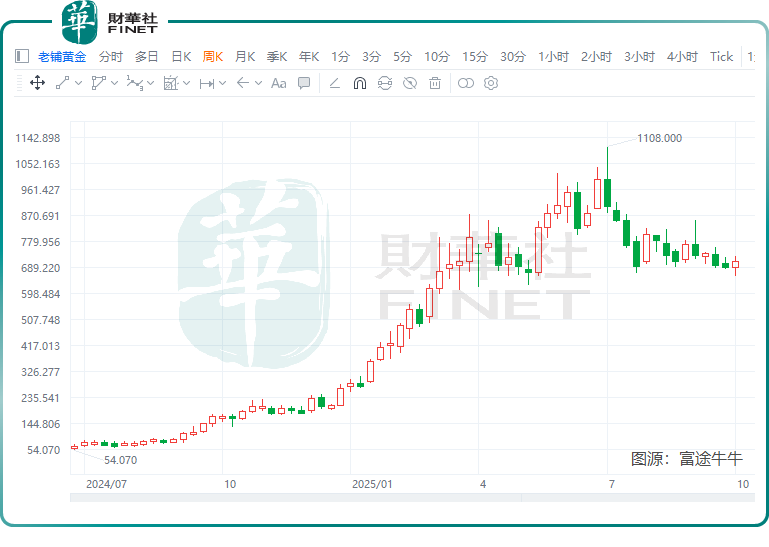The image size is (769, 547).
Task: Toggle hide drawings eye icon
Action: [409, 83]
